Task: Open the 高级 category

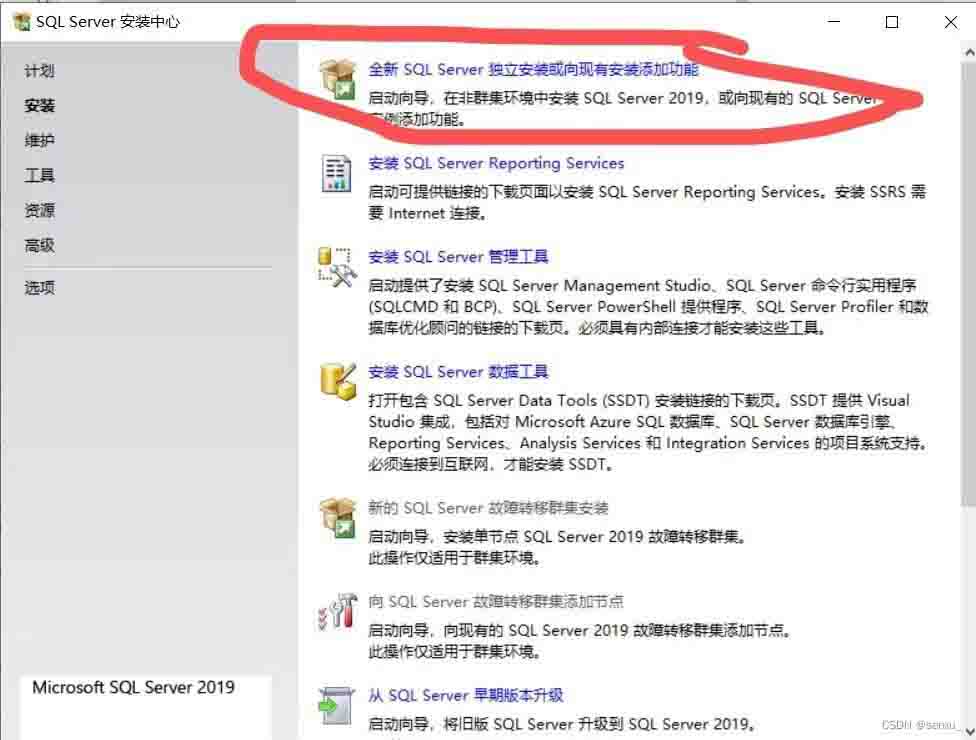Action: [x=39, y=245]
